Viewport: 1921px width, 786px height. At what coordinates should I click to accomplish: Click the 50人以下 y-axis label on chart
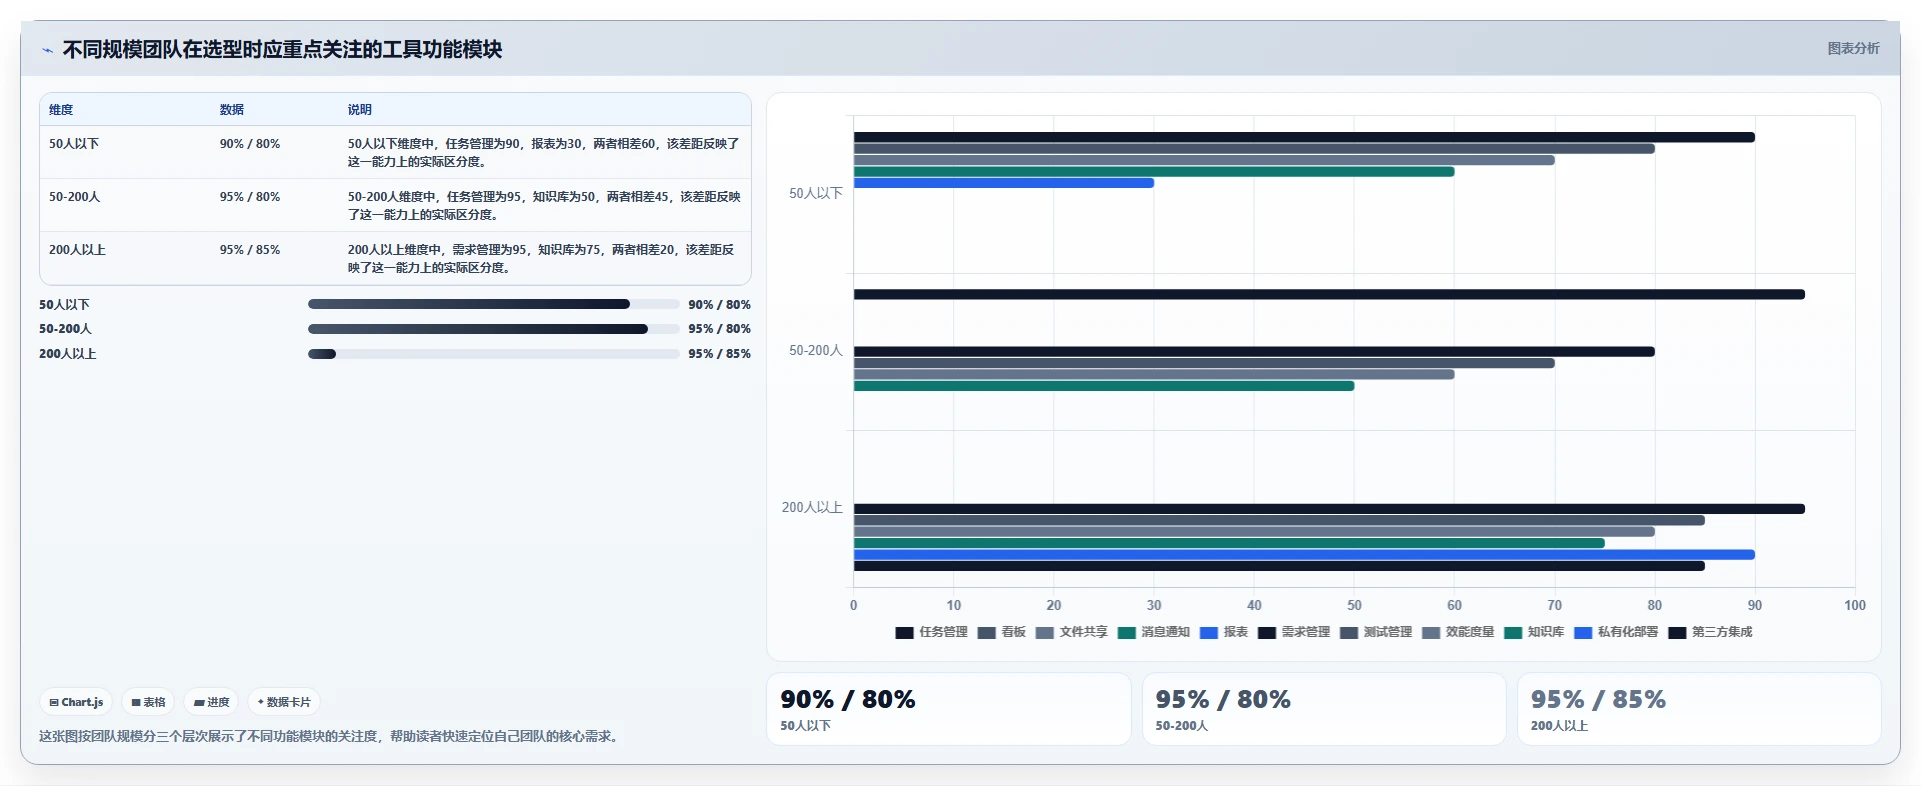(816, 194)
